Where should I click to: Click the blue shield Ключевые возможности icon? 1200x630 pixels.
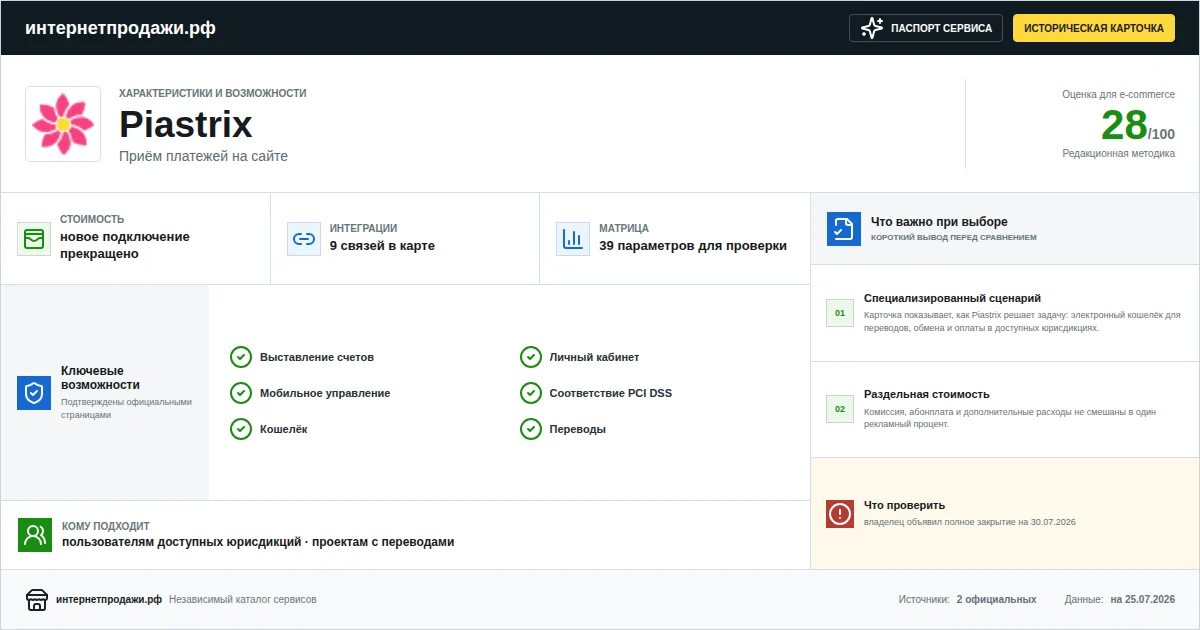[x=34, y=393]
